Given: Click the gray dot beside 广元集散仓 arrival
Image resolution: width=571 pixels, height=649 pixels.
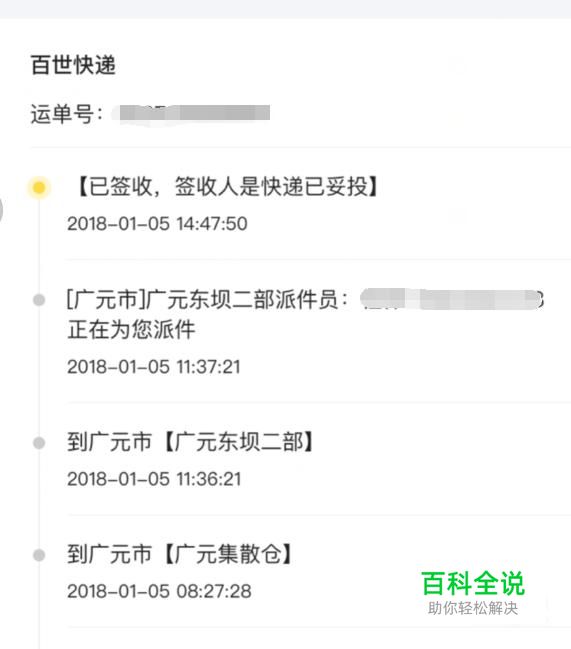Looking at the screenshot, I should [x=39, y=555].
